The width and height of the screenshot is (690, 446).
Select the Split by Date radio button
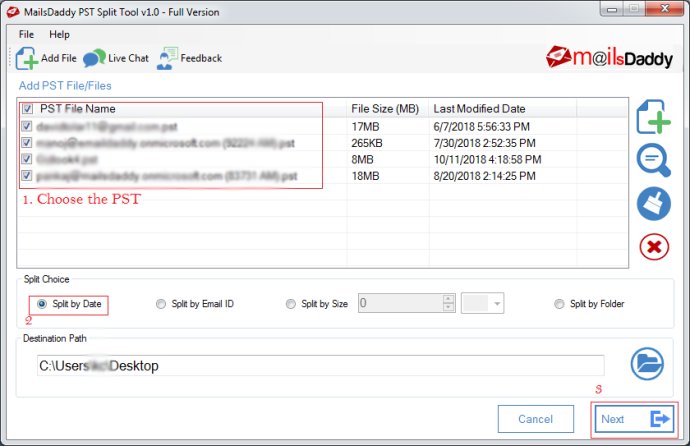(x=42, y=304)
